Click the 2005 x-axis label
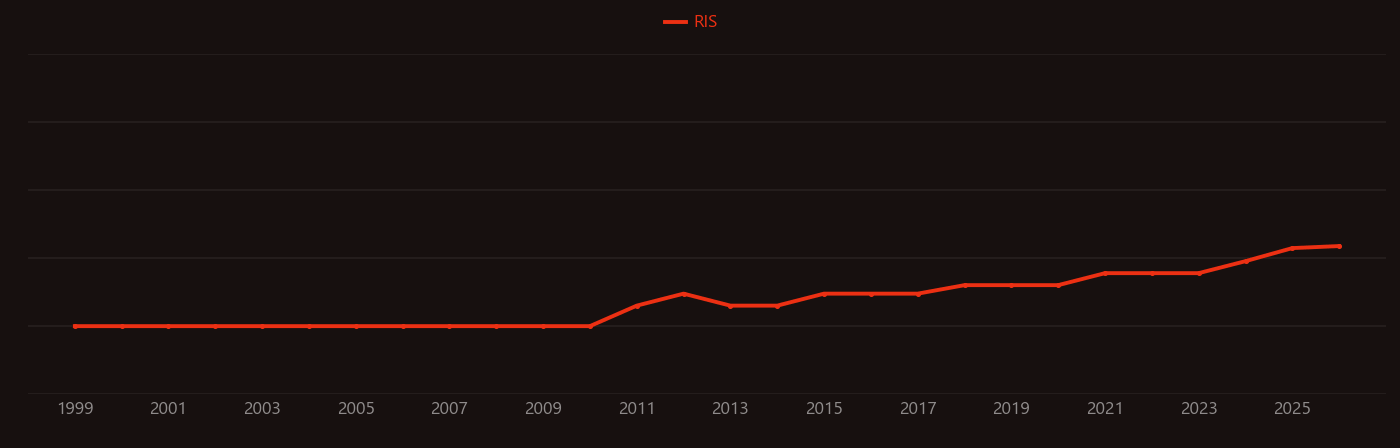Viewport: 1400px width, 448px height. click(356, 409)
